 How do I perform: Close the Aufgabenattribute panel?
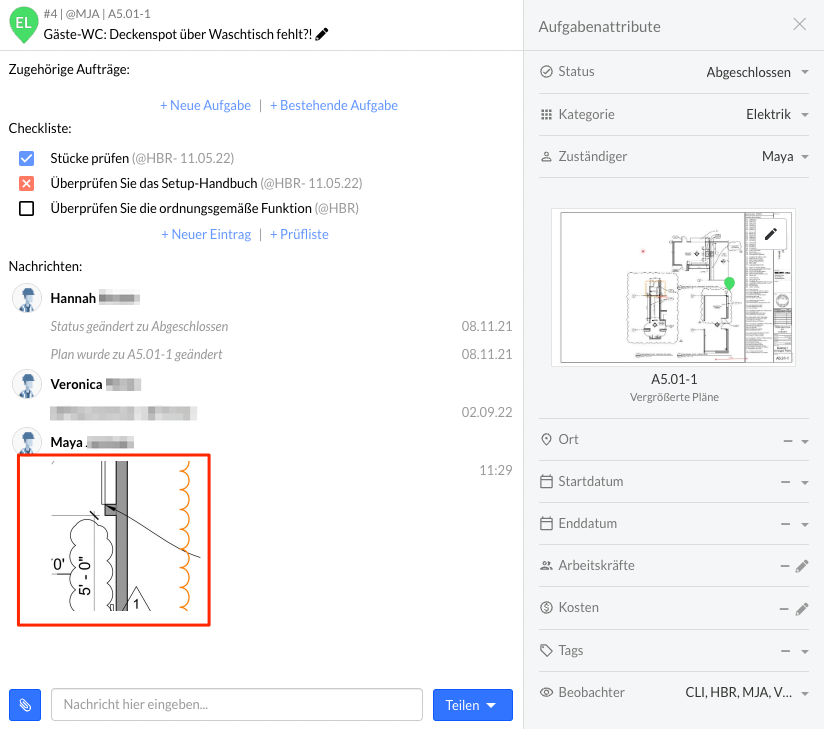[799, 24]
